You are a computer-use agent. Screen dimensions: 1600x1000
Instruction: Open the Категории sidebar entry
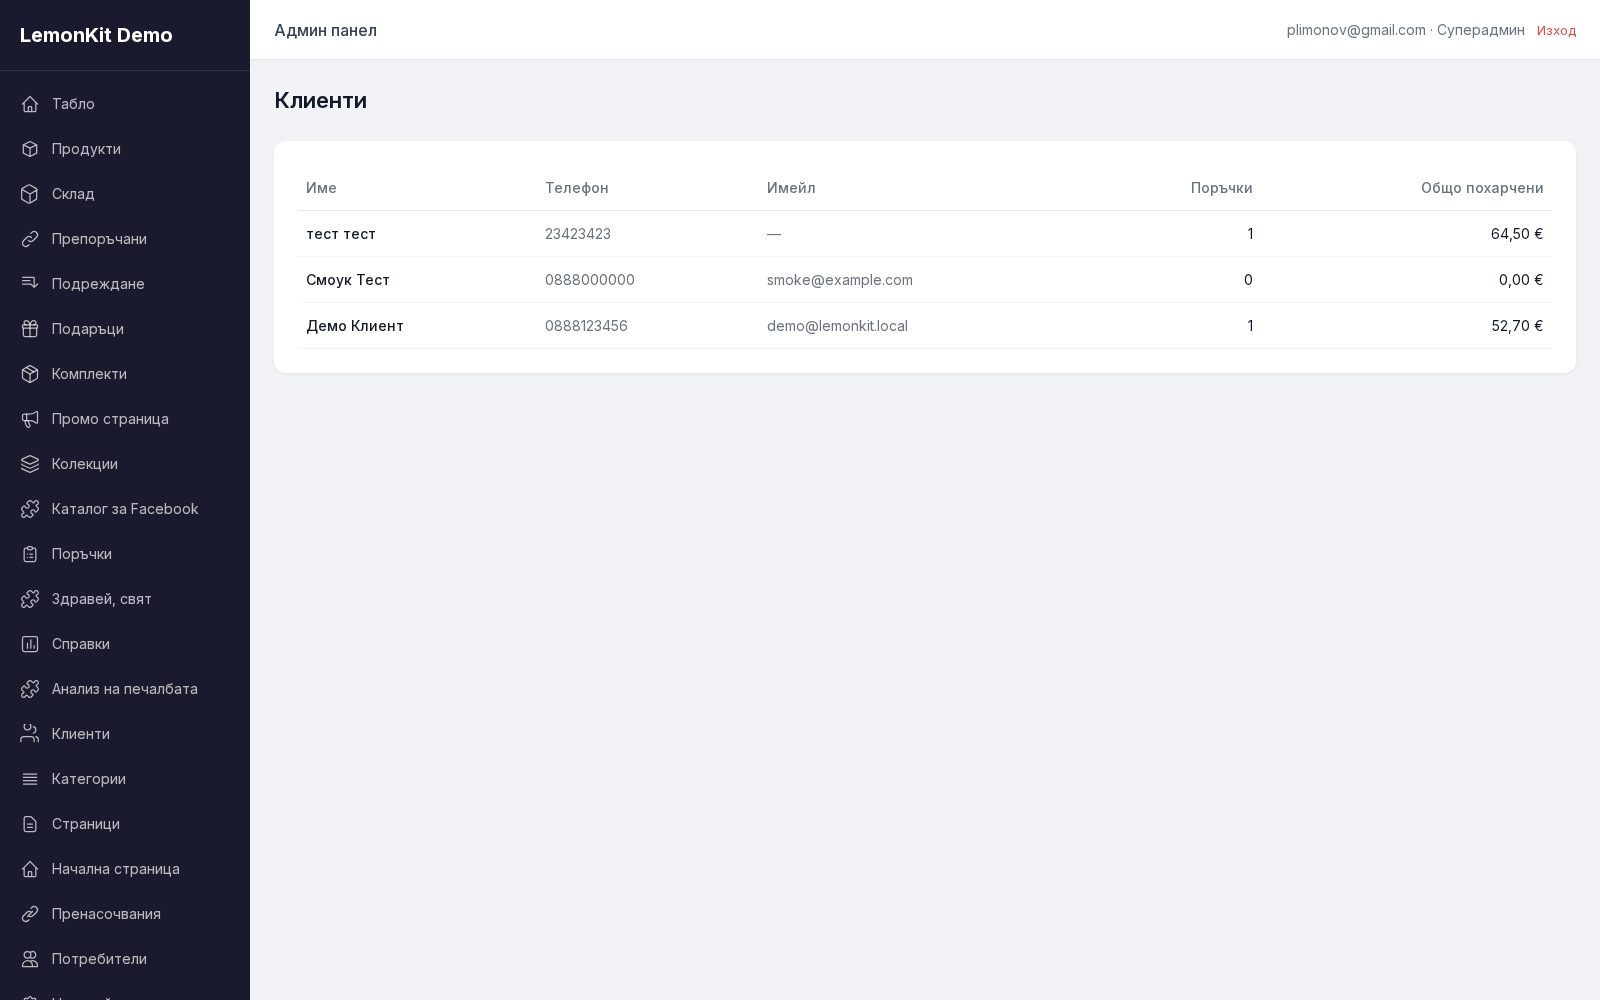[x=125, y=779]
